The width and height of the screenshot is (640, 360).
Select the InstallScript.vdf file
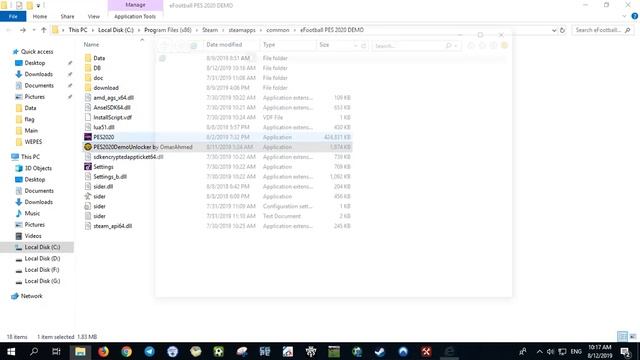click(x=113, y=117)
